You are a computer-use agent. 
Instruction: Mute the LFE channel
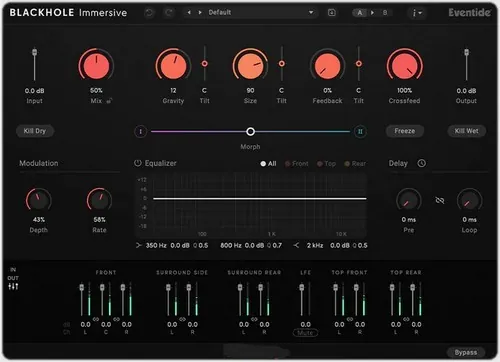[x=305, y=333]
